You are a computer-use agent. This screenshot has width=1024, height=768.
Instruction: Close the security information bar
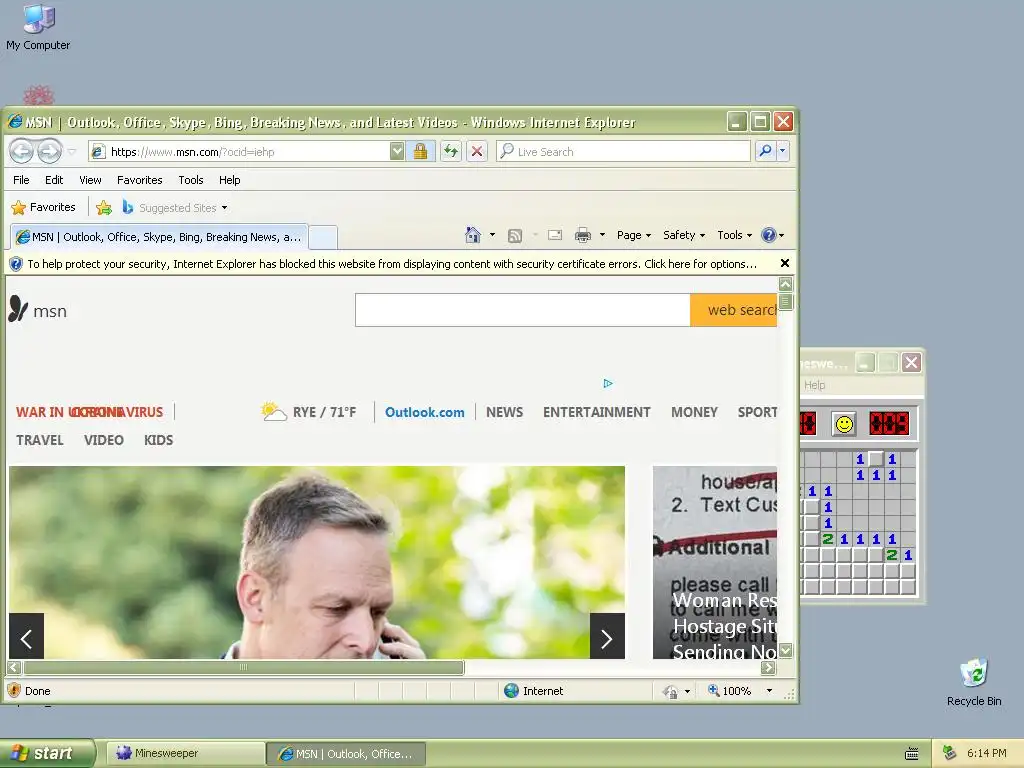(785, 263)
